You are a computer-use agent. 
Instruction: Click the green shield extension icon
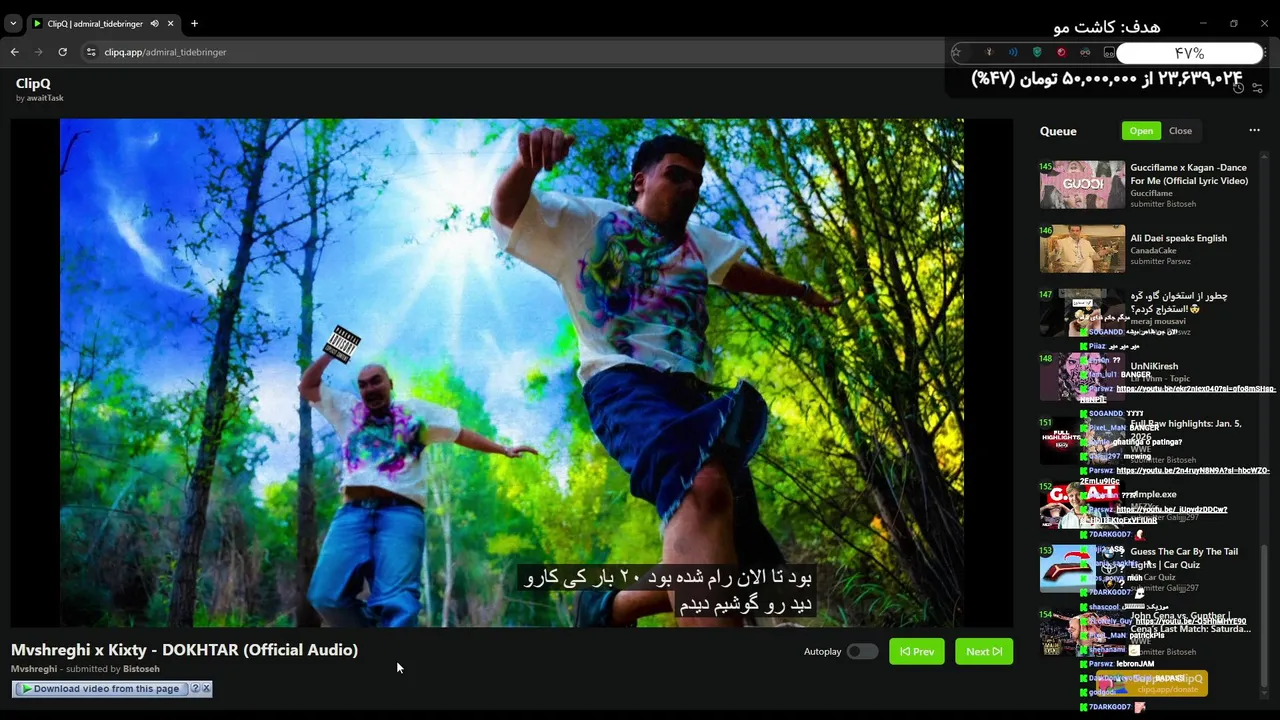pyautogui.click(x=1037, y=52)
